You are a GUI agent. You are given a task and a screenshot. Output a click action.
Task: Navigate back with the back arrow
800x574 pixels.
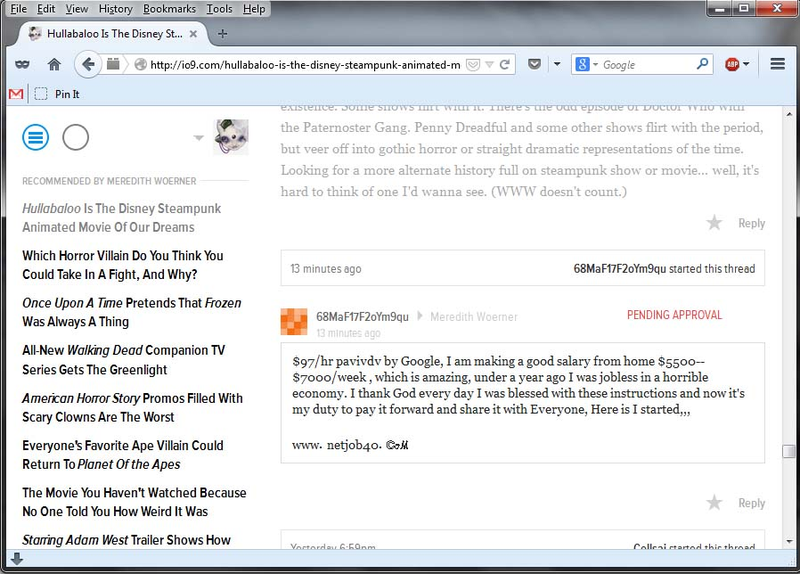click(x=88, y=64)
